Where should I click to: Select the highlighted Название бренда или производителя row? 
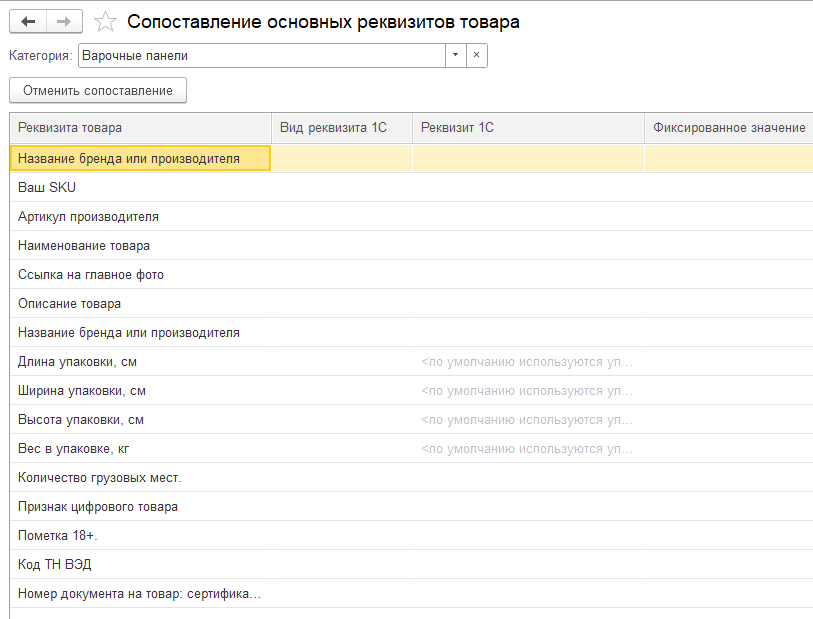412,158
